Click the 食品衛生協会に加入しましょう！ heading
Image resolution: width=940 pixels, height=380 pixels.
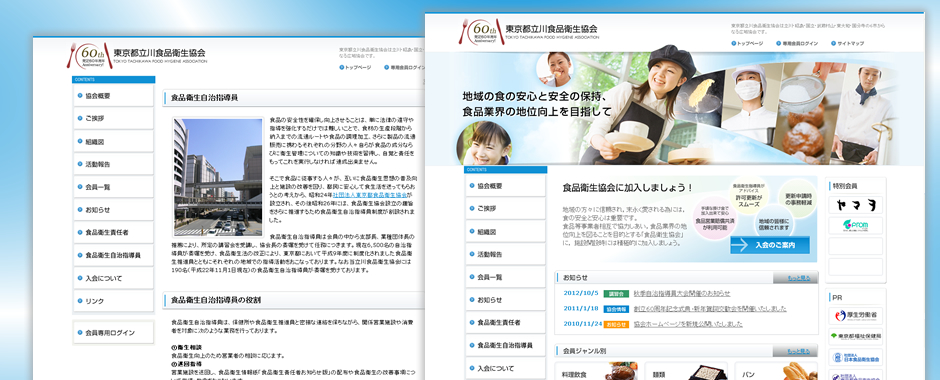628,188
